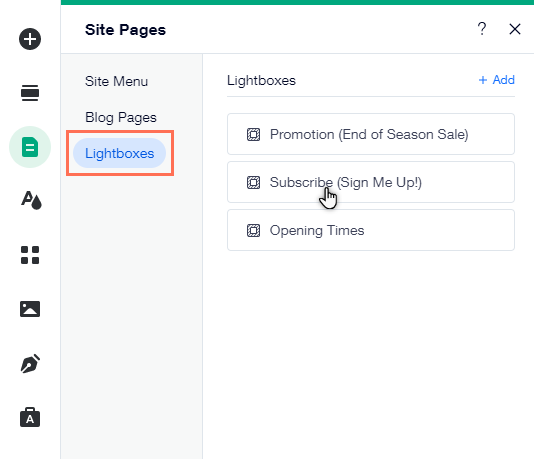This screenshot has width=534, height=459.
Task: Select the Pages & Menu icon
Action: coord(30,147)
